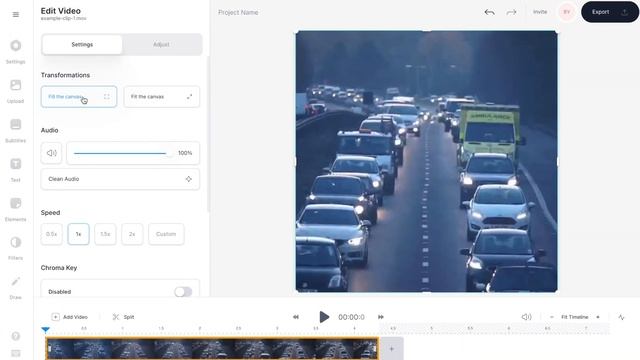Image resolution: width=640 pixels, height=360 pixels.
Task: Select the Draw tool in sidebar
Action: [x=16, y=288]
